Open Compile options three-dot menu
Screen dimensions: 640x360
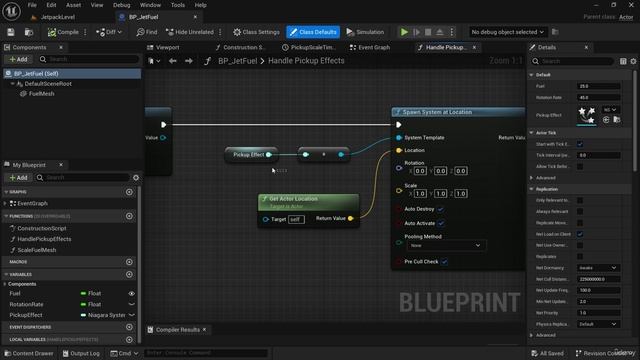pyautogui.click(x=85, y=32)
